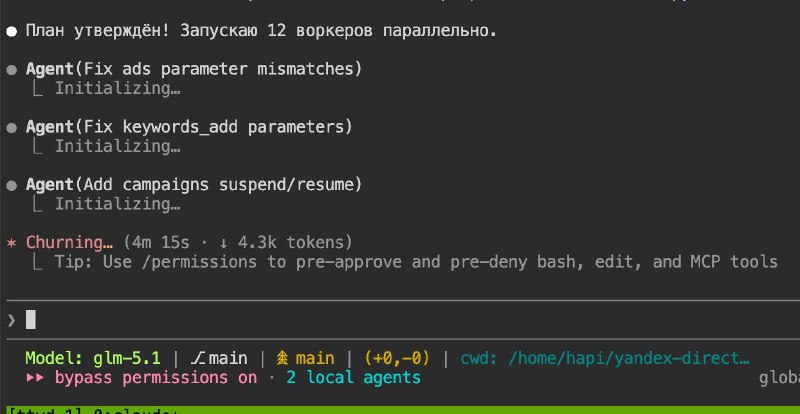Click the Churning spinner asterisk icon
The width and height of the screenshot is (800, 414).
pos(12,242)
